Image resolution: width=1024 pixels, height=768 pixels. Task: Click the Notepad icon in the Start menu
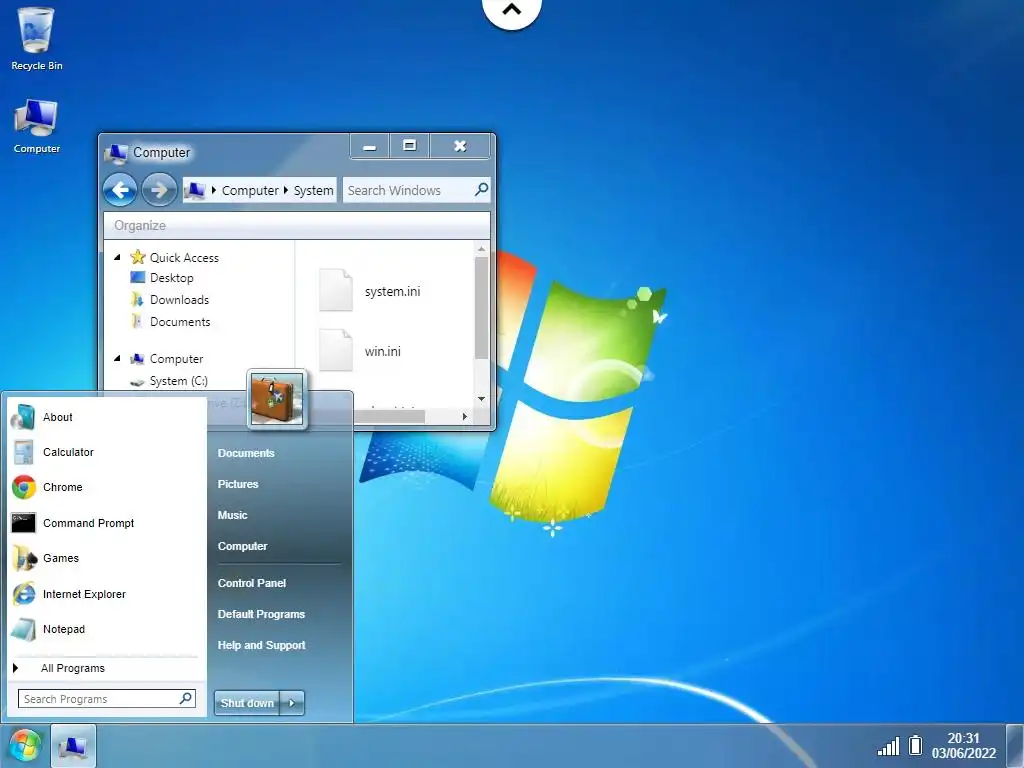[x=24, y=630]
